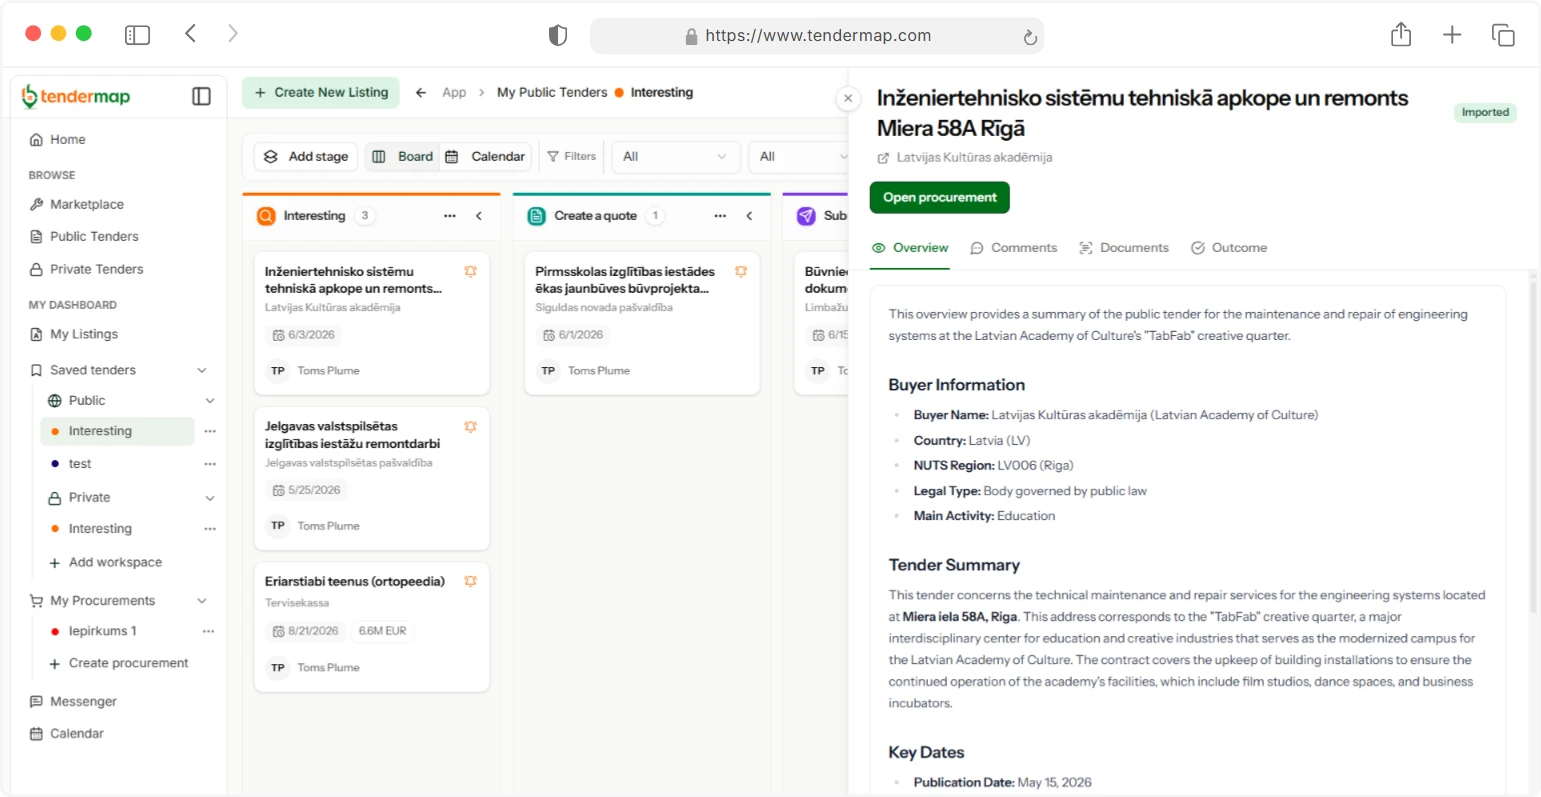This screenshot has height=797, width=1541.
Task: Click the Add stage button
Action: click(x=306, y=157)
